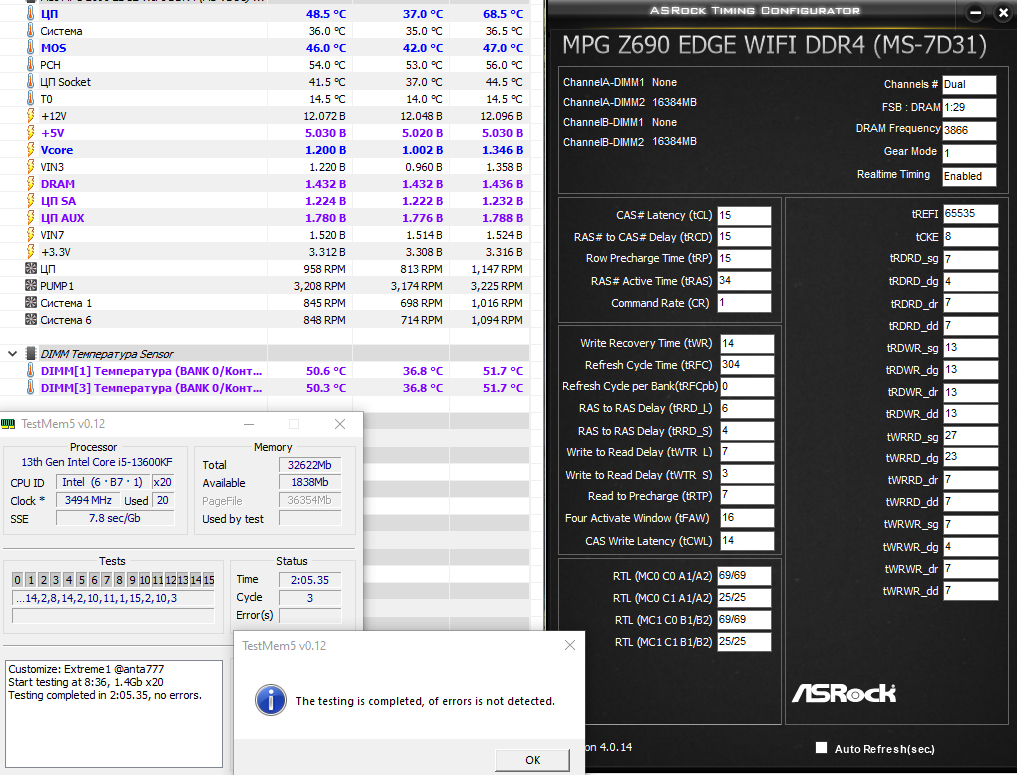Click the Channels # field showing Dual
1017x775 pixels.
tap(969, 84)
